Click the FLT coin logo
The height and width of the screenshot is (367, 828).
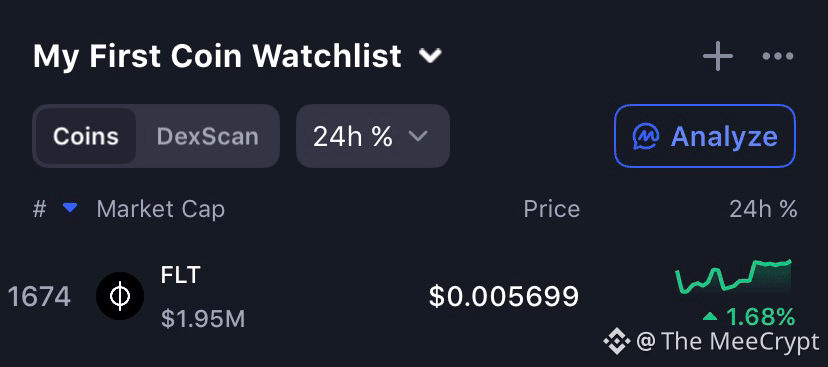click(120, 296)
